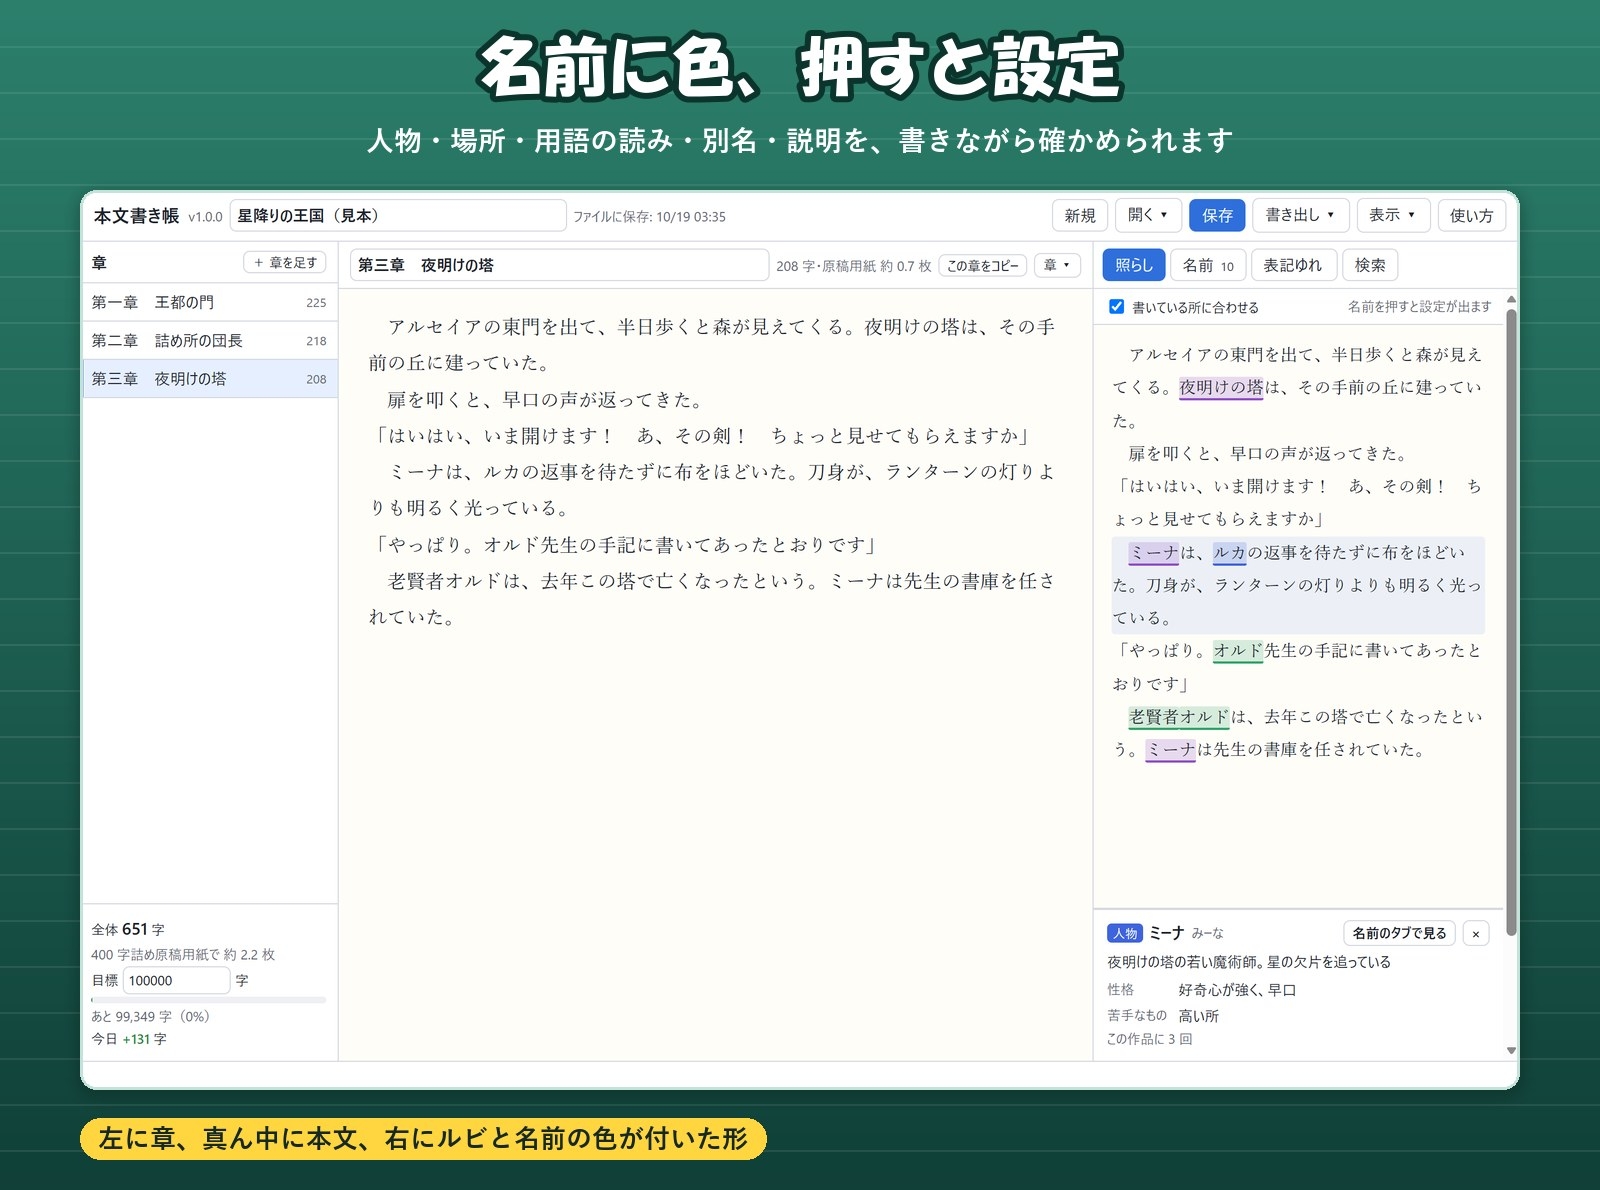Open the 開く dropdown menu
1600x1190 pixels.
tap(1148, 215)
